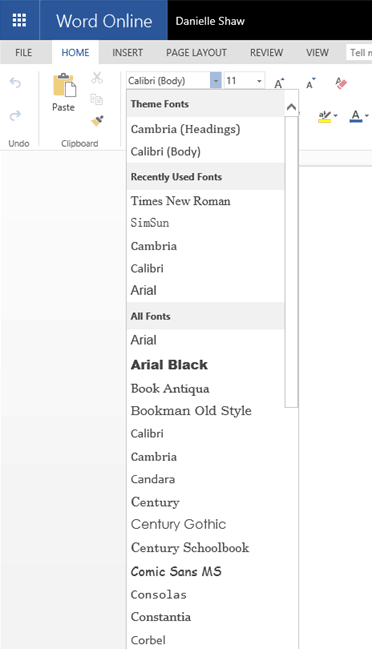Click the Danielle Shaw user name
Viewport: 372px width, 649px height.
click(210, 21)
